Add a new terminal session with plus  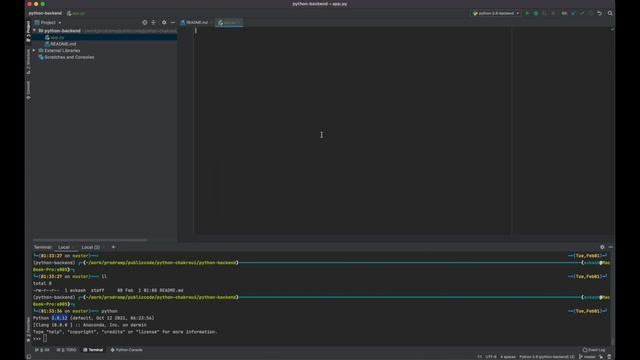[x=113, y=247]
